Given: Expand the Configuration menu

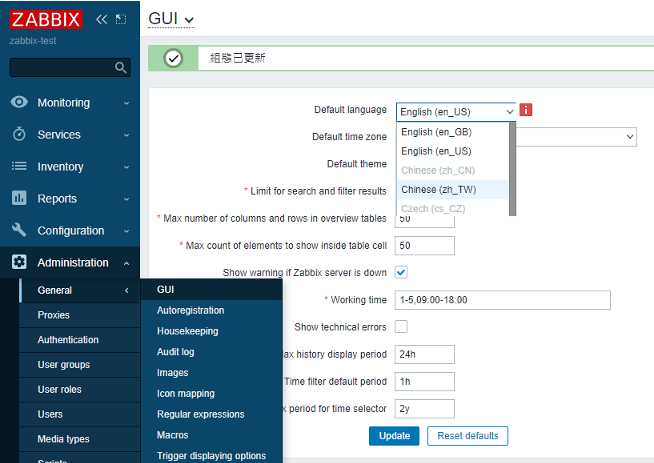Looking at the screenshot, I should point(70,231).
